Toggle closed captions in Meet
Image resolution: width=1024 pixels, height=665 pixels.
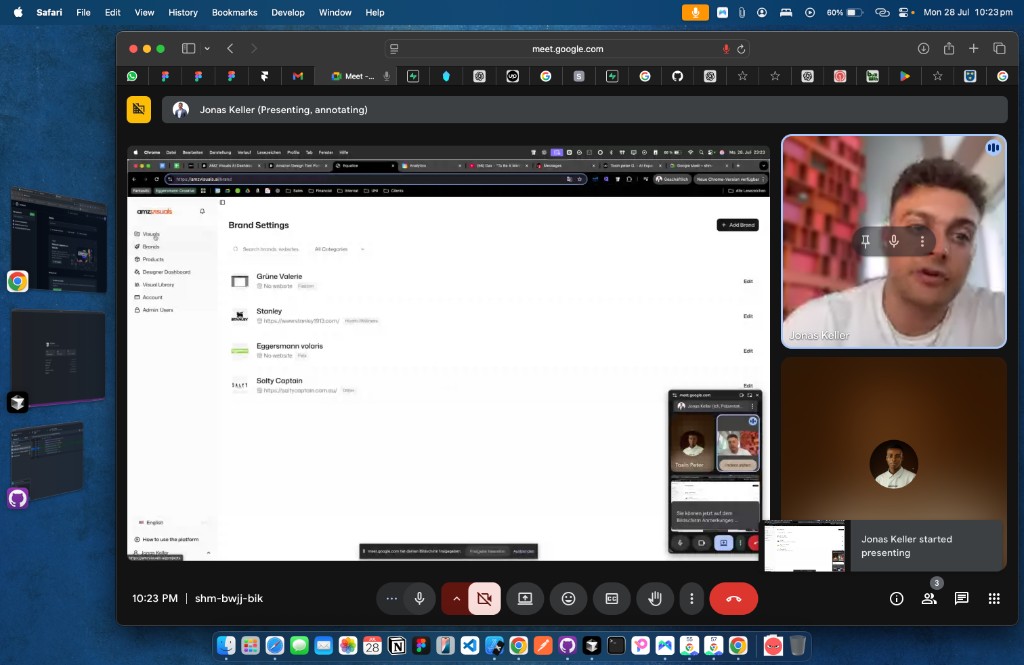612,598
